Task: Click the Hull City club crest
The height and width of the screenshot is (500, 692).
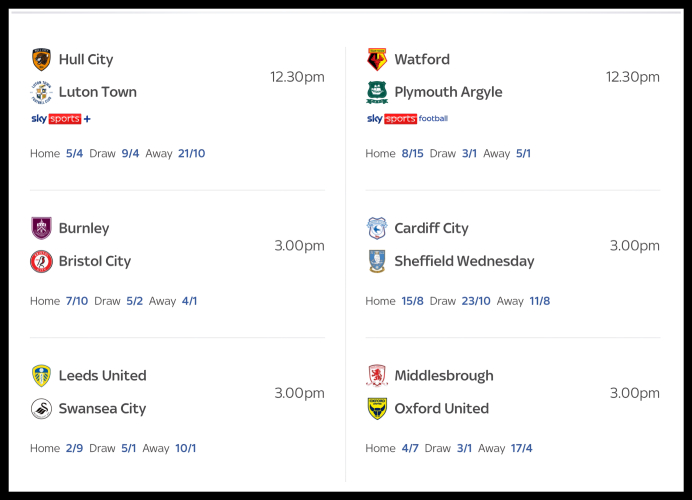Action: (41, 60)
